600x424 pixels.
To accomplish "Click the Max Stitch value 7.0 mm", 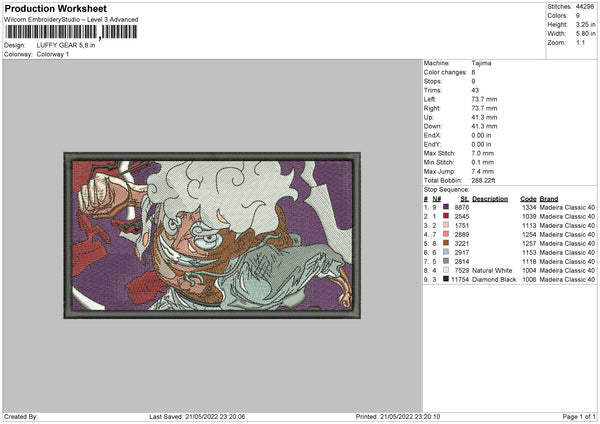I will 483,153.
